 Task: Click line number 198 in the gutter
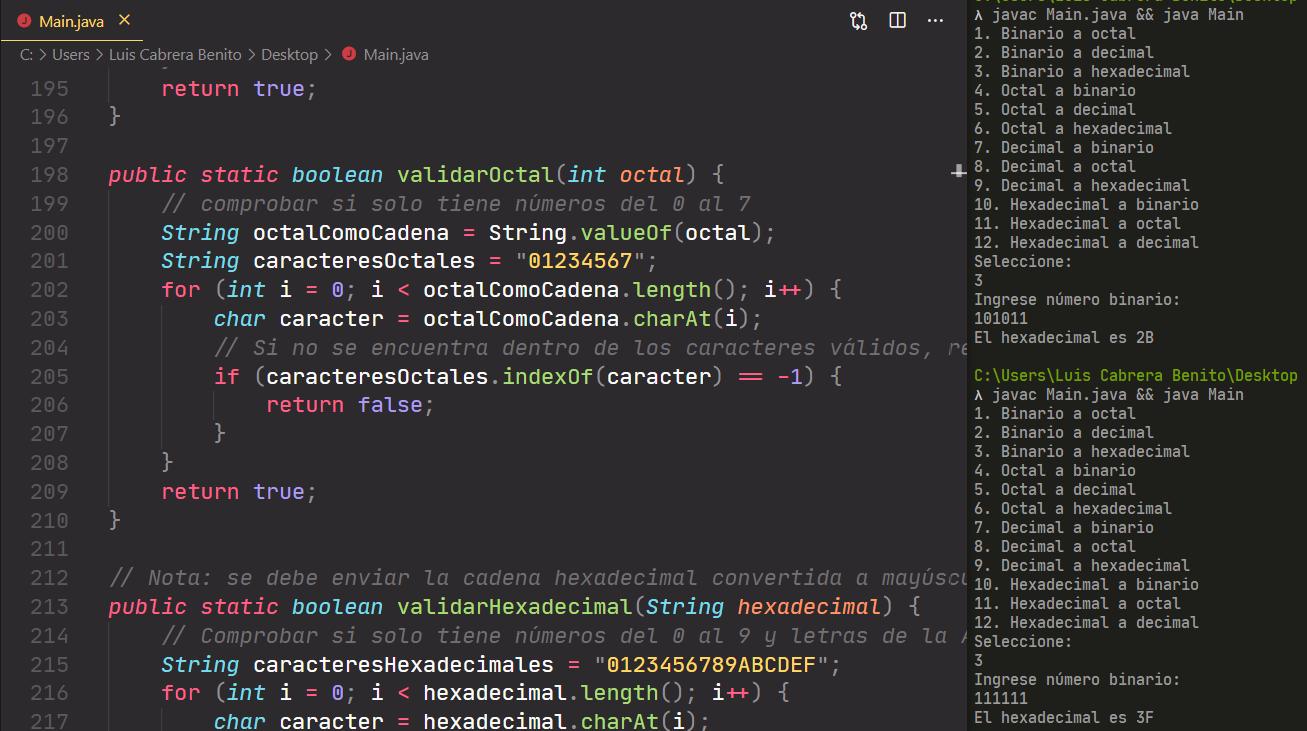pos(49,175)
